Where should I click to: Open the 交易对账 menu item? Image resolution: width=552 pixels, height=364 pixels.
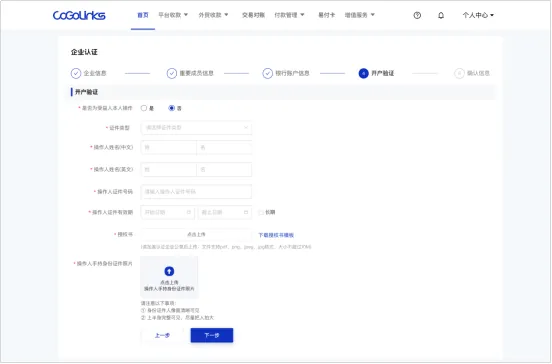click(x=253, y=15)
